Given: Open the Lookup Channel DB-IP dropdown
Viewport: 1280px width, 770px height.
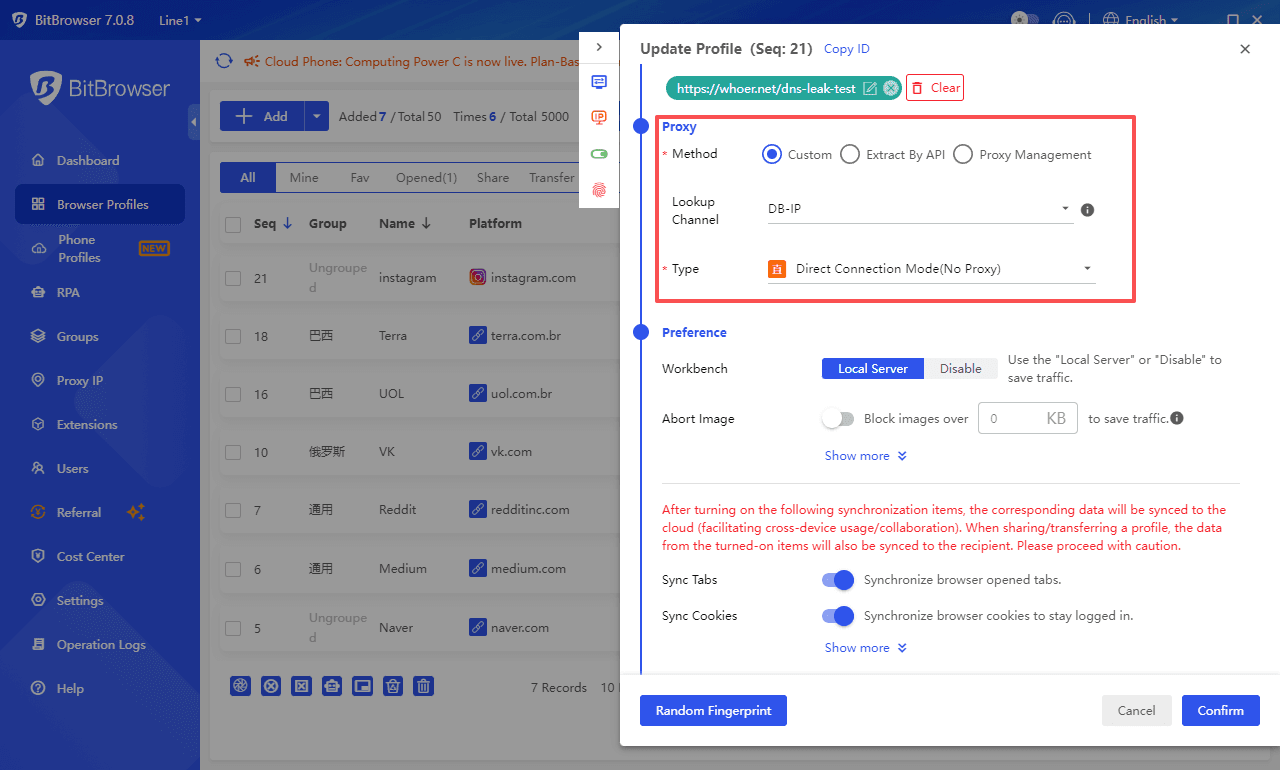Looking at the screenshot, I should 919,210.
